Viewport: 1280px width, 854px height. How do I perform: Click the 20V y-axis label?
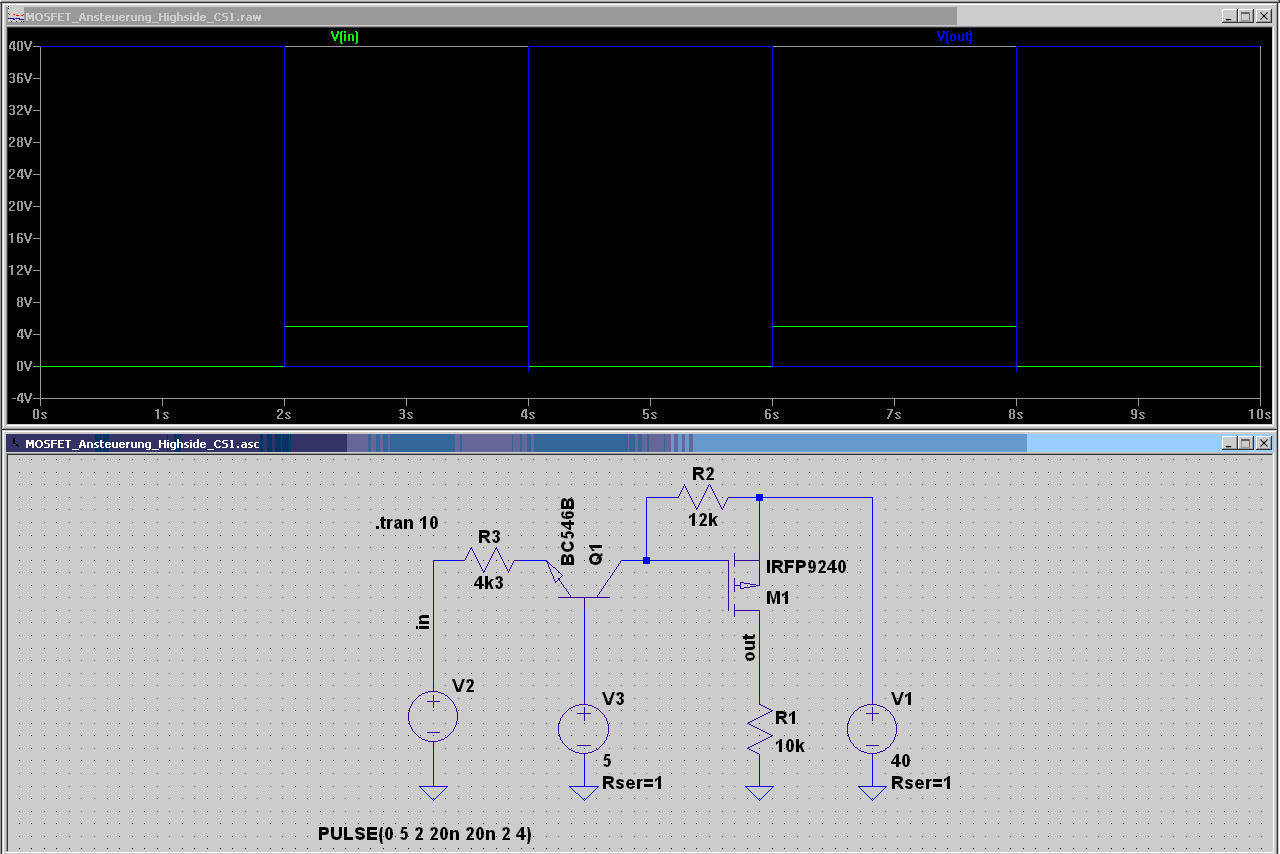pos(21,206)
